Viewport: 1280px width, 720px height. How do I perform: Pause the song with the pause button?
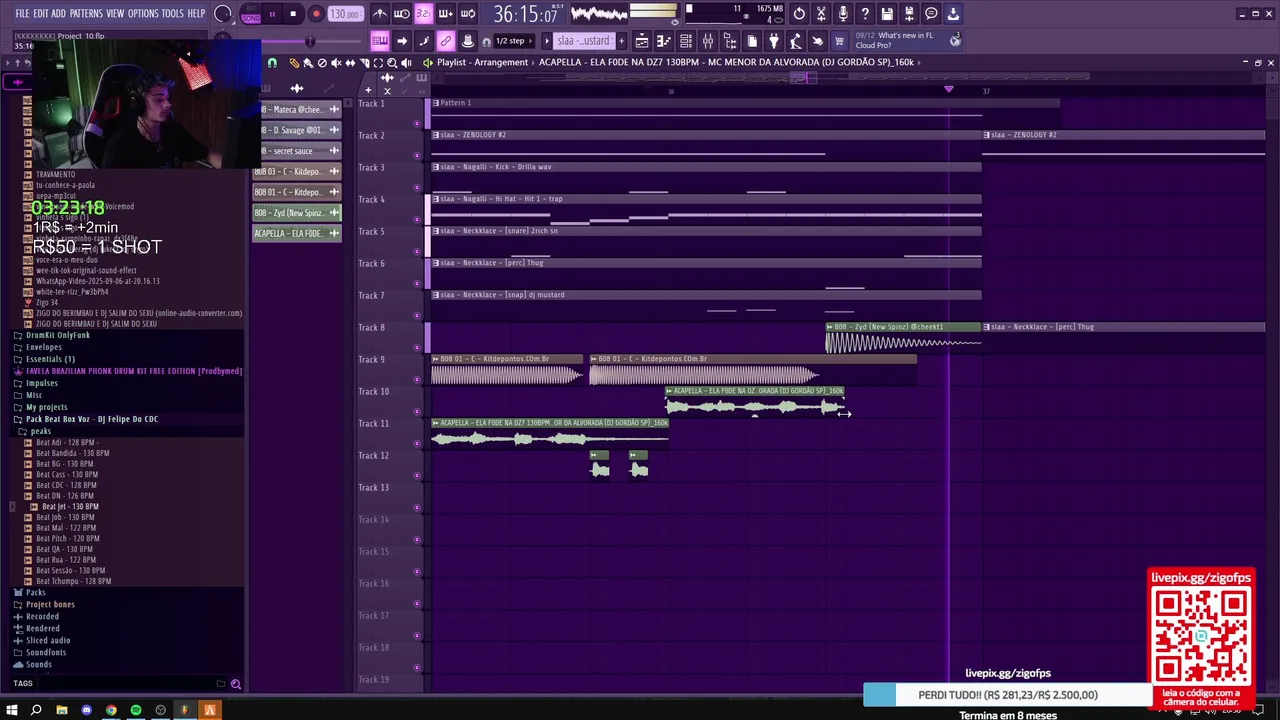point(272,14)
